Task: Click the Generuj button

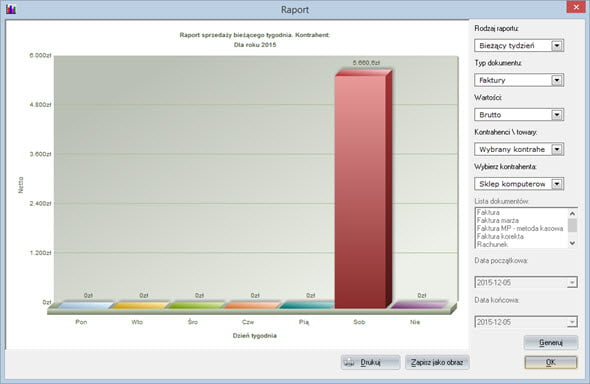Action: [x=551, y=343]
